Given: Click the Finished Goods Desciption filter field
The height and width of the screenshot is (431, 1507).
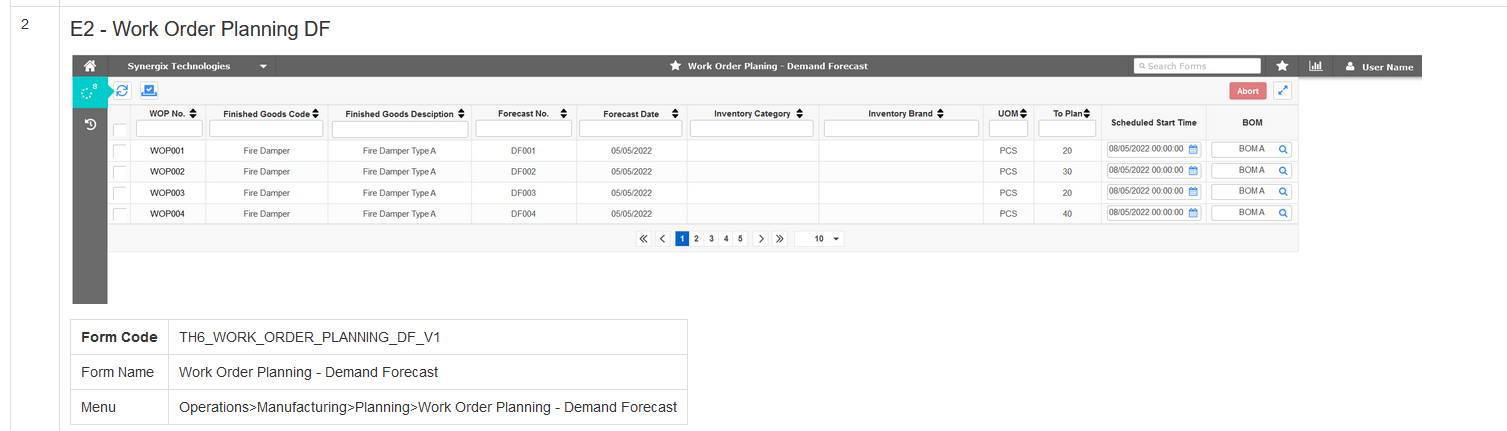Looking at the screenshot, I should 399,129.
